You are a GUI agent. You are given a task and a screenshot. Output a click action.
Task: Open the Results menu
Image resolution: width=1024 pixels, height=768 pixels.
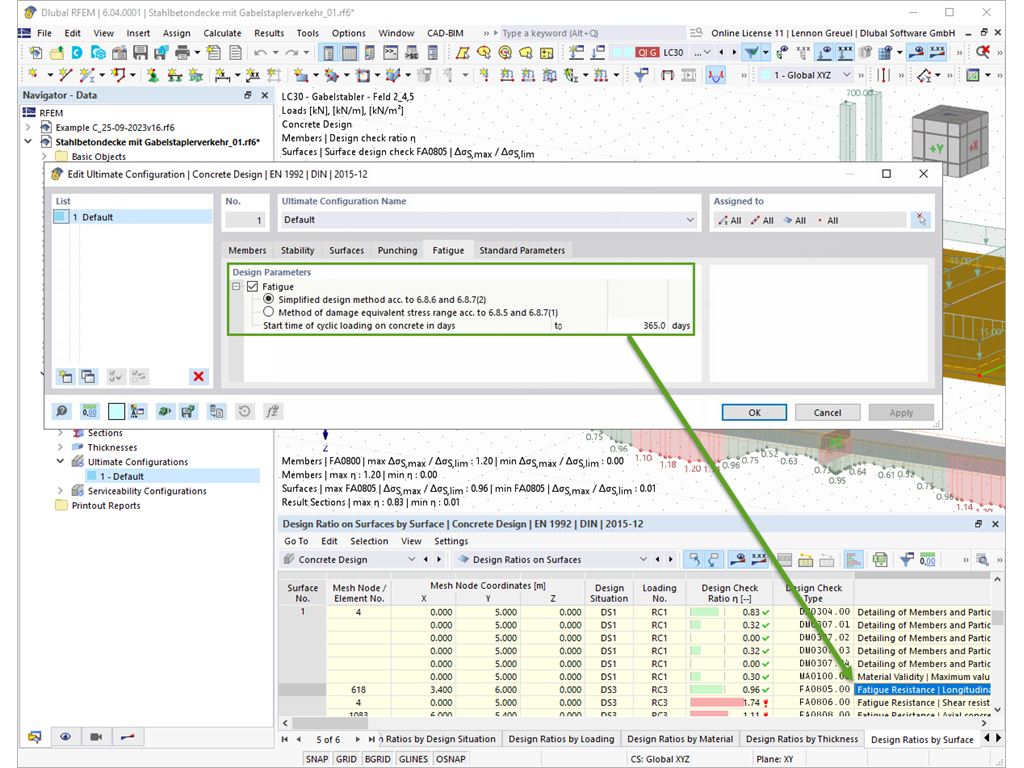click(x=269, y=33)
